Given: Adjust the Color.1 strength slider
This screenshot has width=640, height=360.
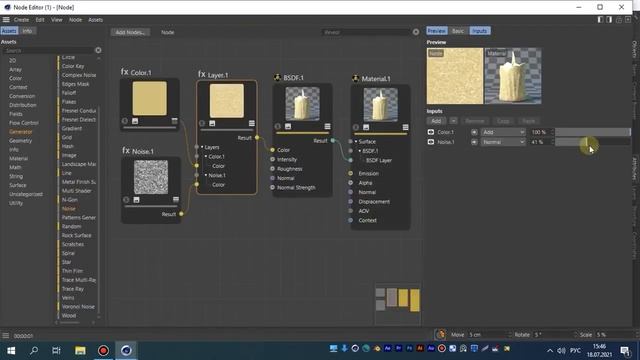Looking at the screenshot, I should click(593, 132).
